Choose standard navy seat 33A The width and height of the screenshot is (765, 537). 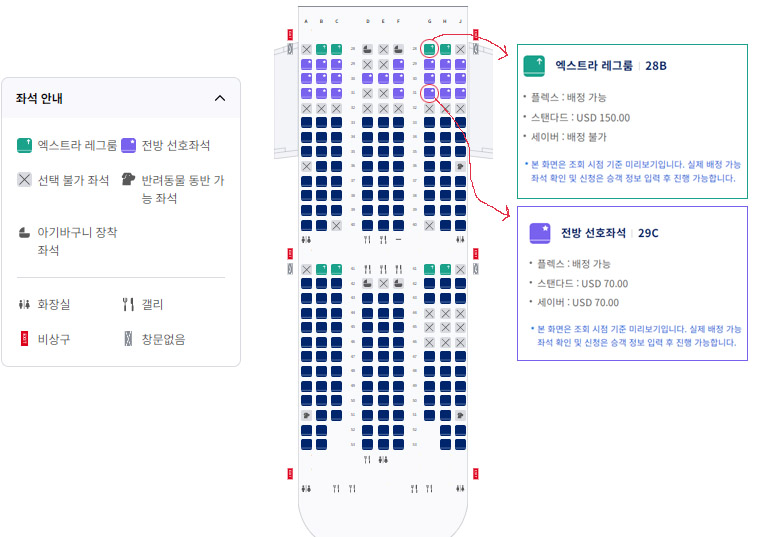click(x=306, y=122)
